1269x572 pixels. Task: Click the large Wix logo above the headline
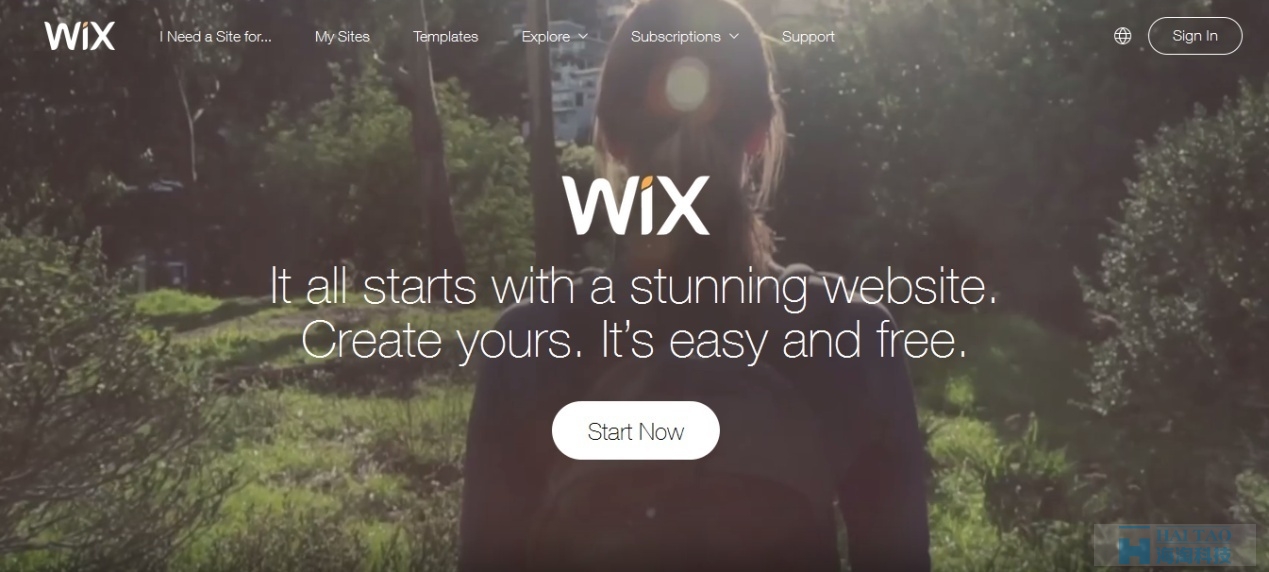pos(635,204)
